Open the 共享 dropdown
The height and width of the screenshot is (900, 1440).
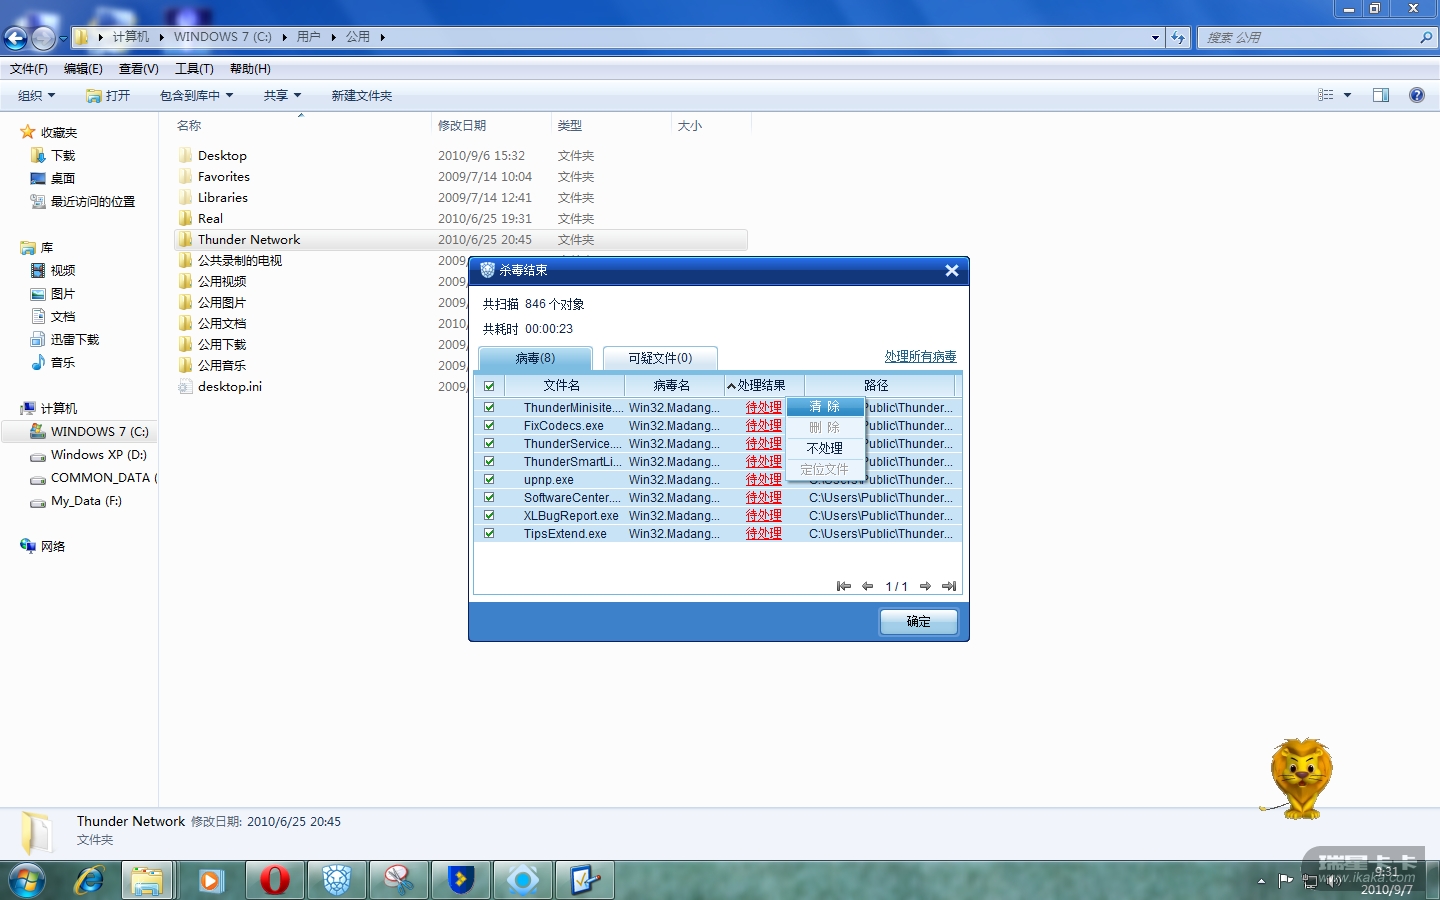(x=282, y=95)
